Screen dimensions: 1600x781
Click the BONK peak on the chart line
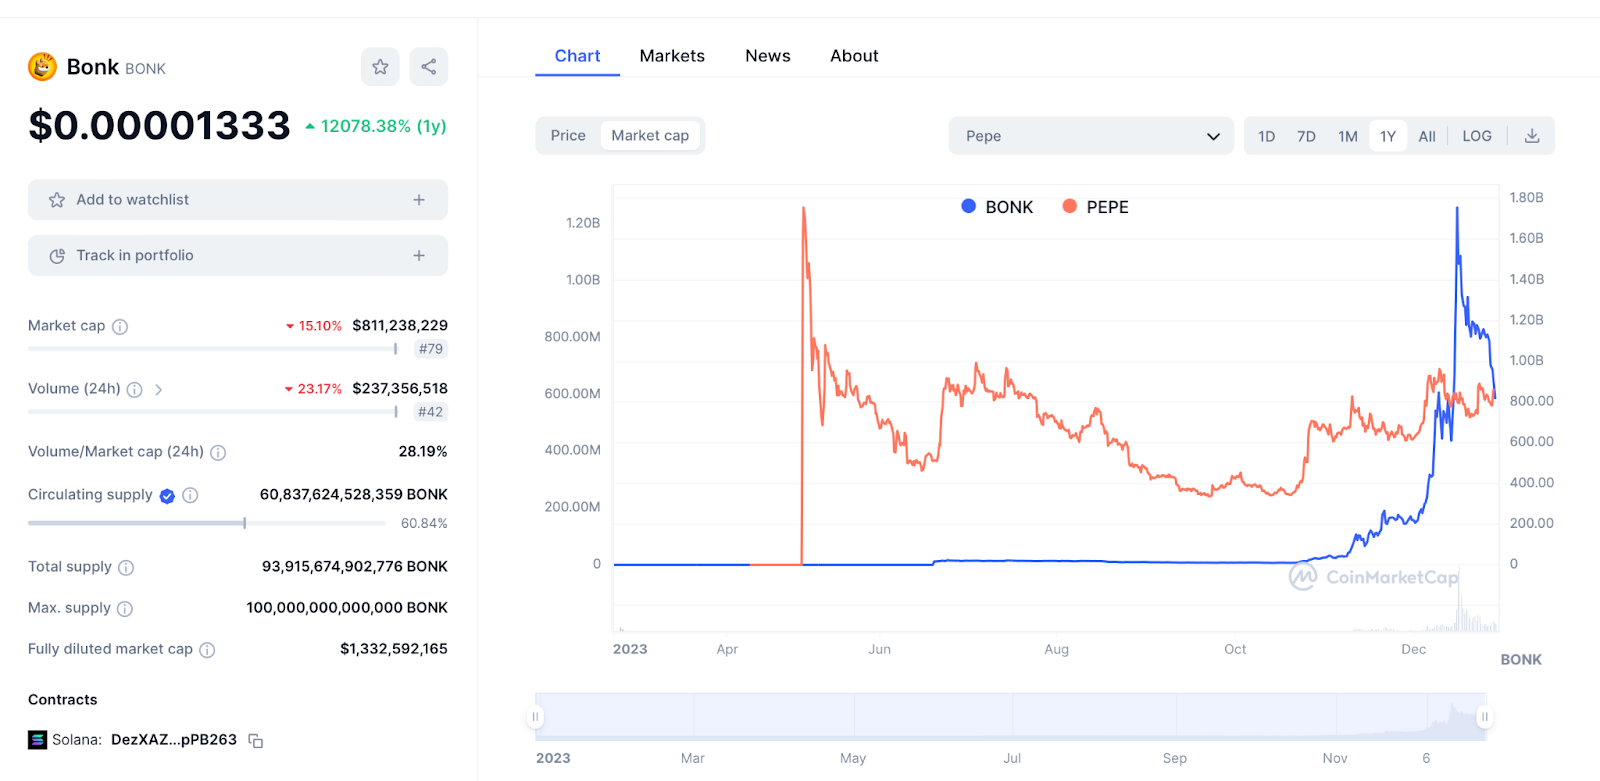pos(1457,208)
